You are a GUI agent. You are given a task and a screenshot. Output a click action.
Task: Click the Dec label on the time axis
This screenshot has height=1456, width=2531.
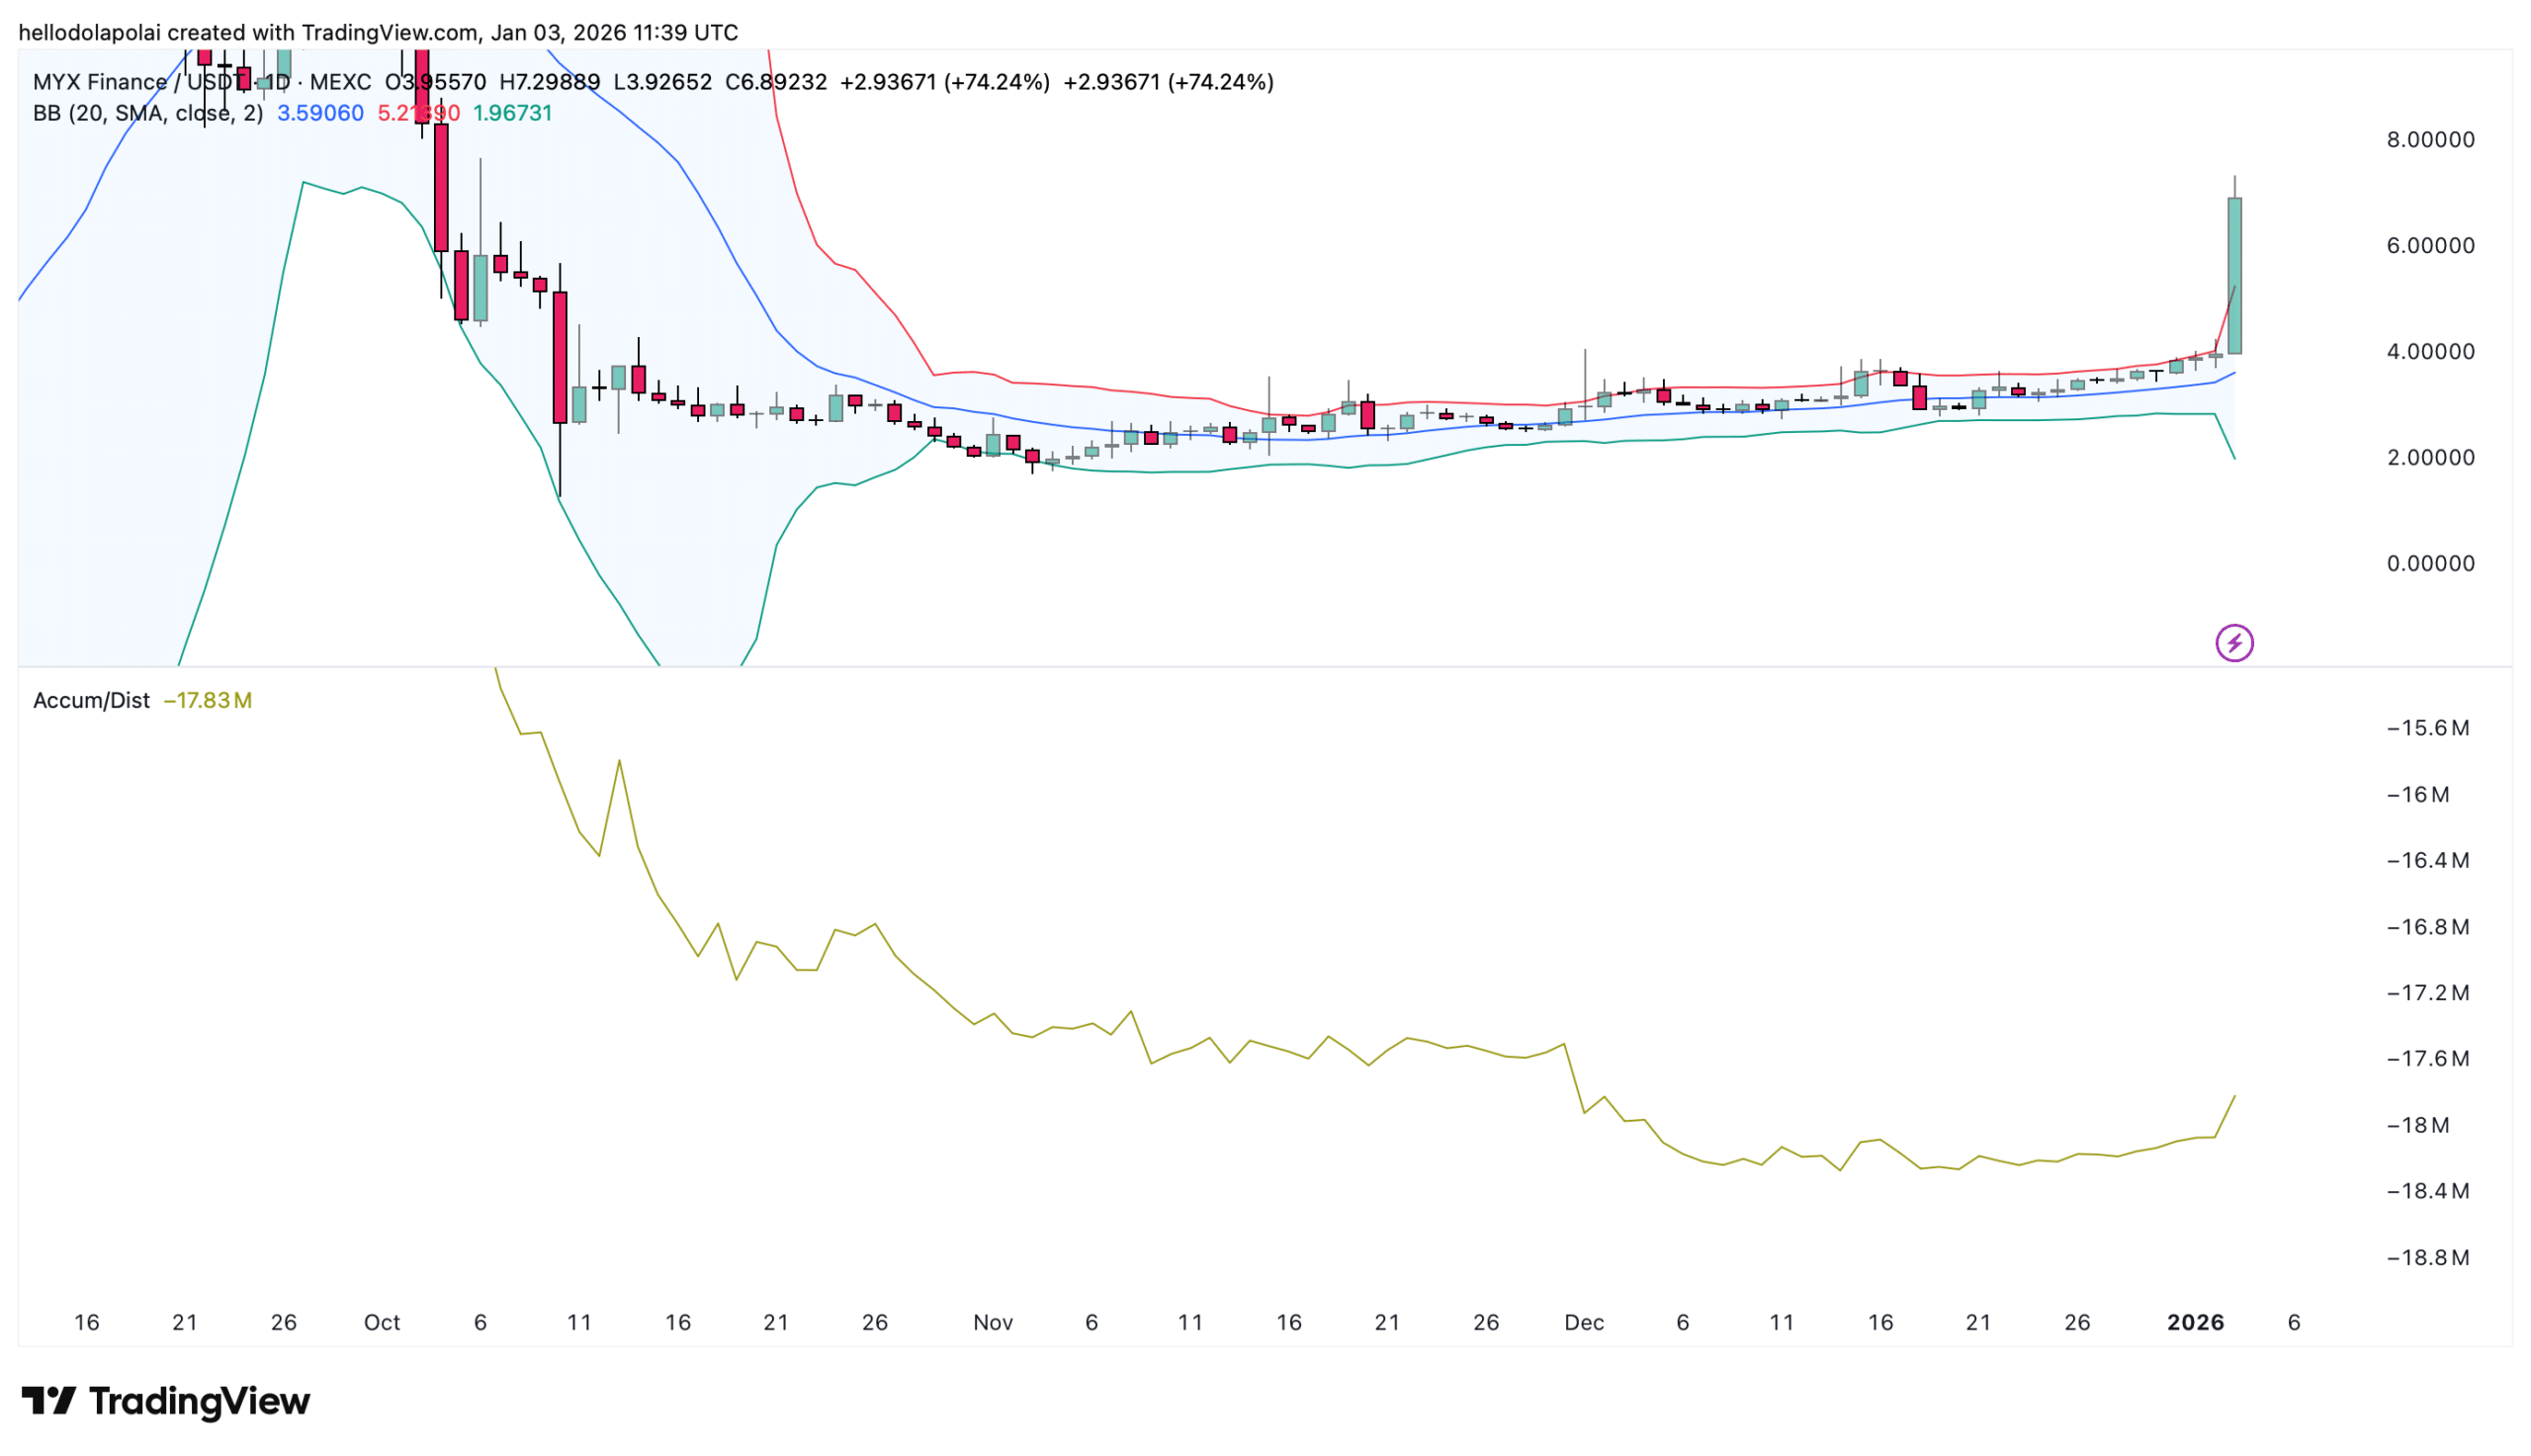pyautogui.click(x=1583, y=1322)
